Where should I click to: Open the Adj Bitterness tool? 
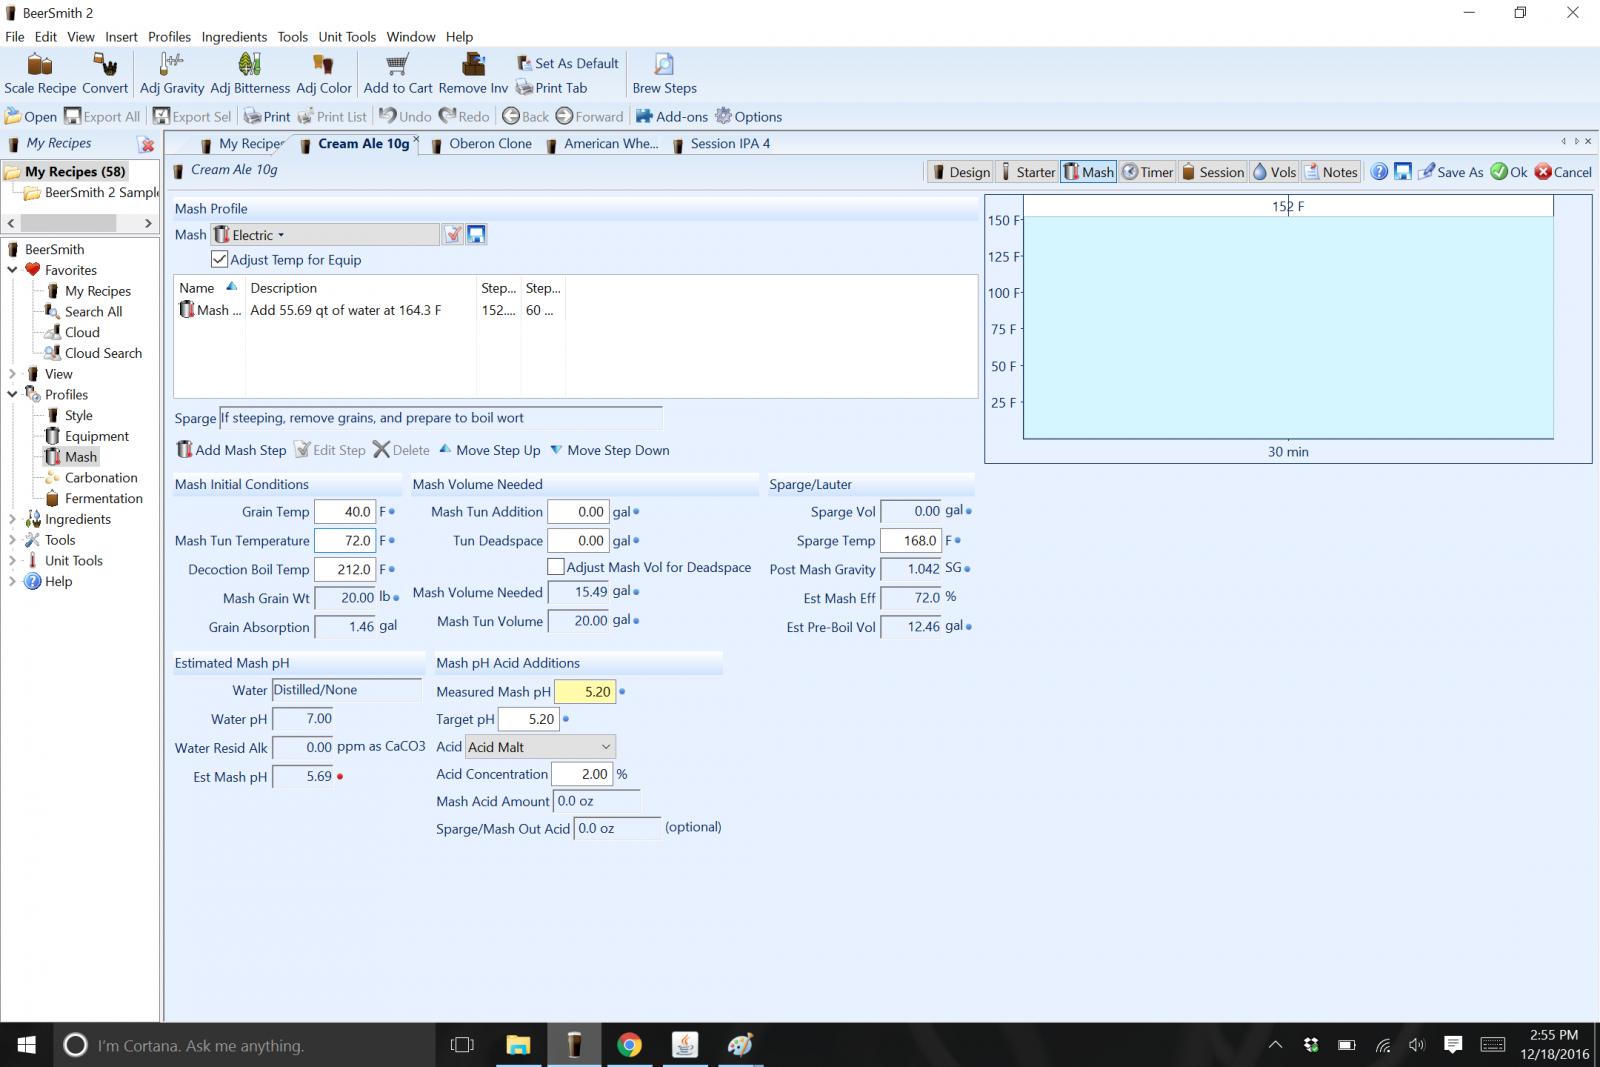[250, 74]
